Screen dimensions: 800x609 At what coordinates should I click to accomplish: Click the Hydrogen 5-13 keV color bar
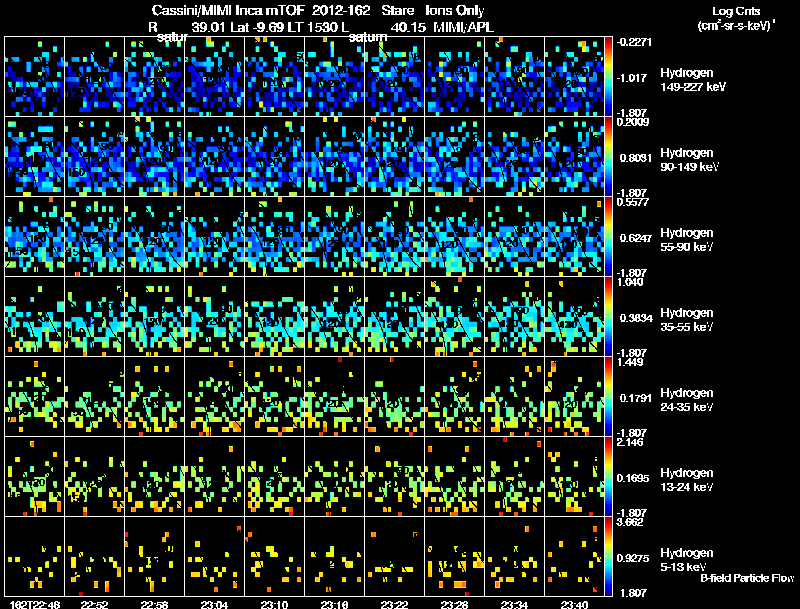[x=608, y=556]
